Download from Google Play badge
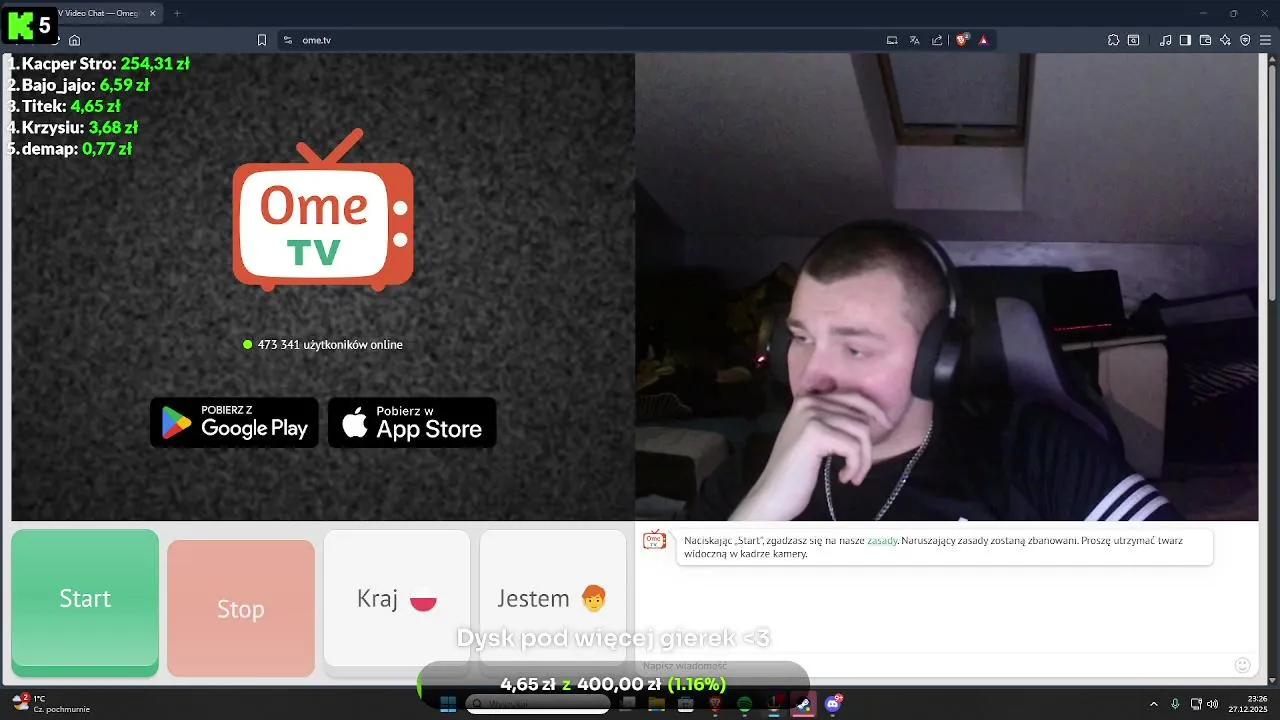This screenshot has height=720, width=1280. point(234,422)
